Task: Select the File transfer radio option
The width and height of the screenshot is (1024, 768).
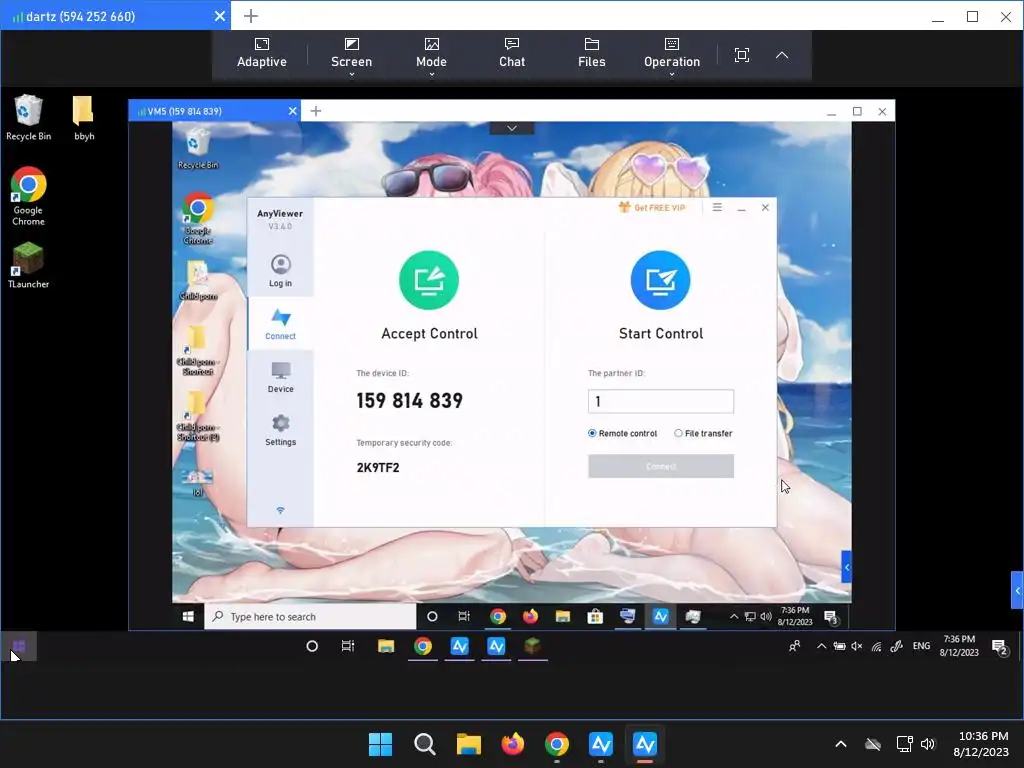Action: [x=703, y=433]
